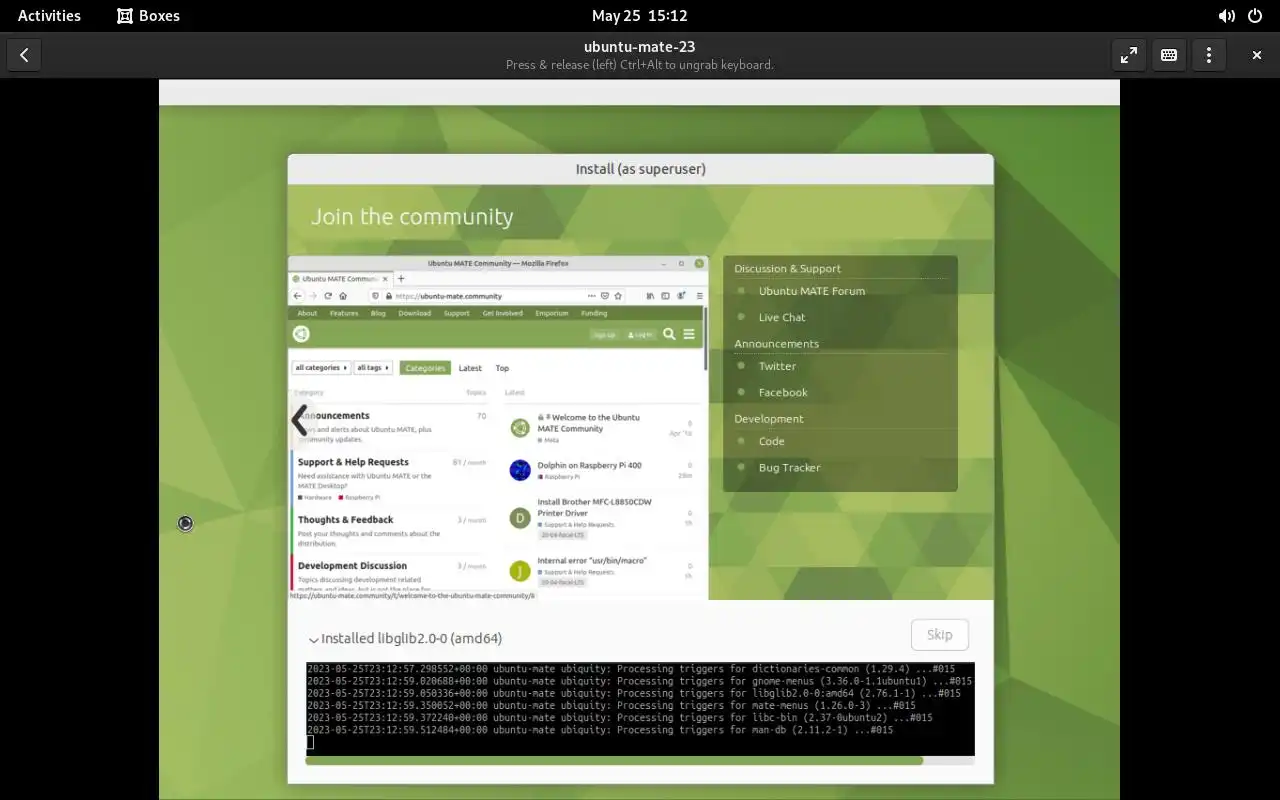1280x800 pixels.
Task: Click the log line mentioning man-db
Action: pyautogui.click(x=600, y=730)
